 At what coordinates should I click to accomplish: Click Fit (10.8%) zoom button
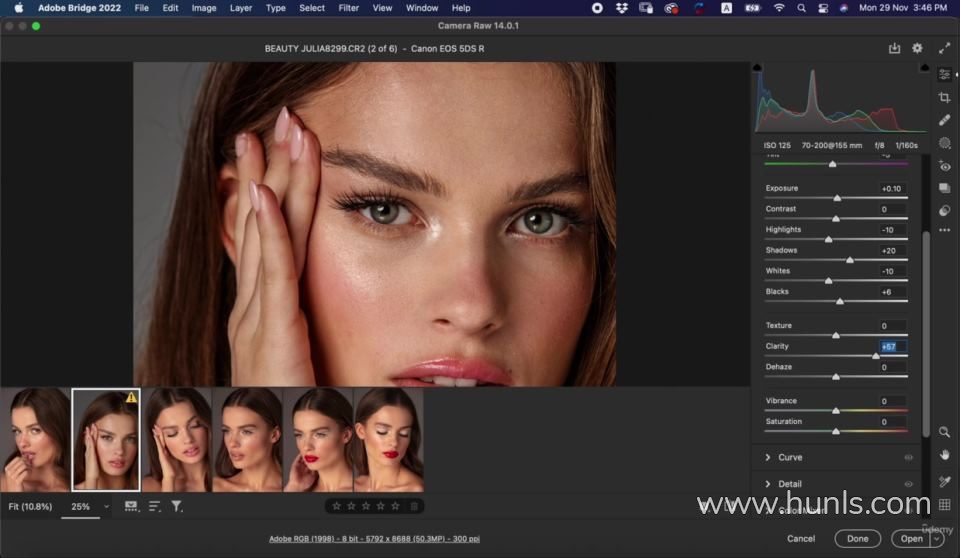[30, 507]
